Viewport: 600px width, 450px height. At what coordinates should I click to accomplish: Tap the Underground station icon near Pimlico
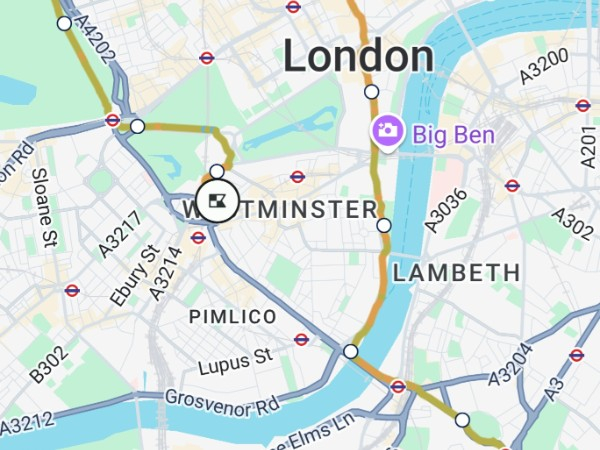point(301,339)
